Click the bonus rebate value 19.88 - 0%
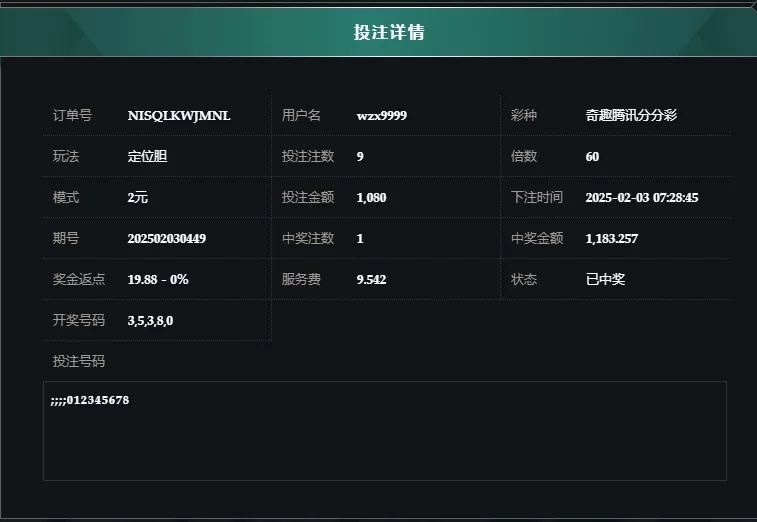Image resolution: width=757 pixels, height=522 pixels. 157,280
